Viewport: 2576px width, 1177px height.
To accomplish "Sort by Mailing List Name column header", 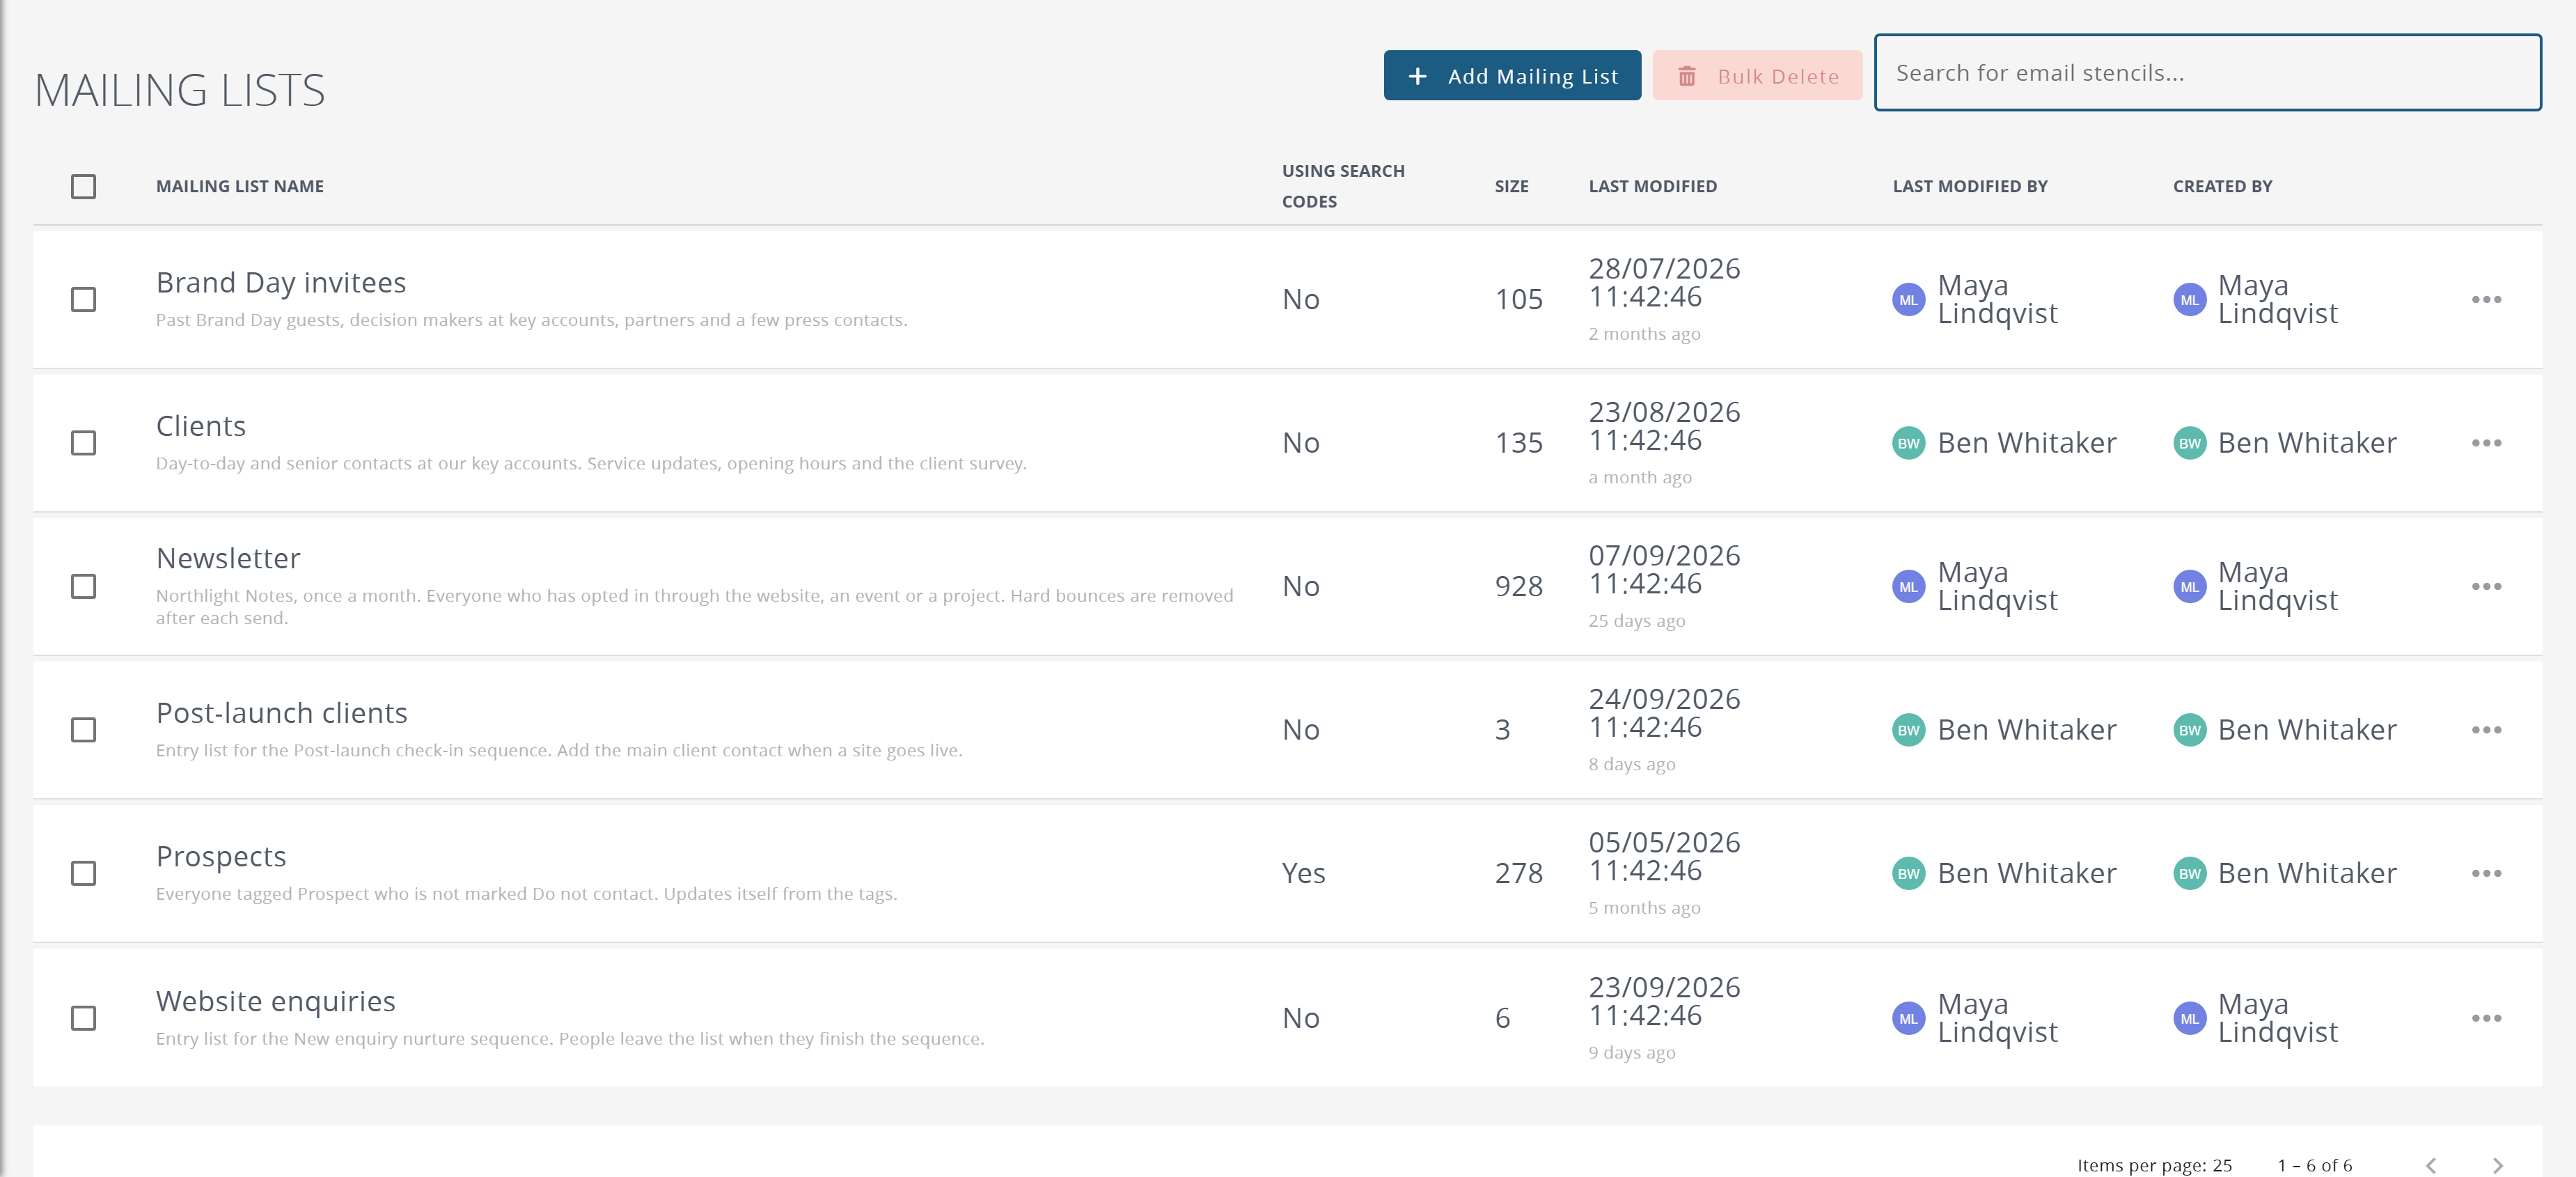I will (x=240, y=186).
